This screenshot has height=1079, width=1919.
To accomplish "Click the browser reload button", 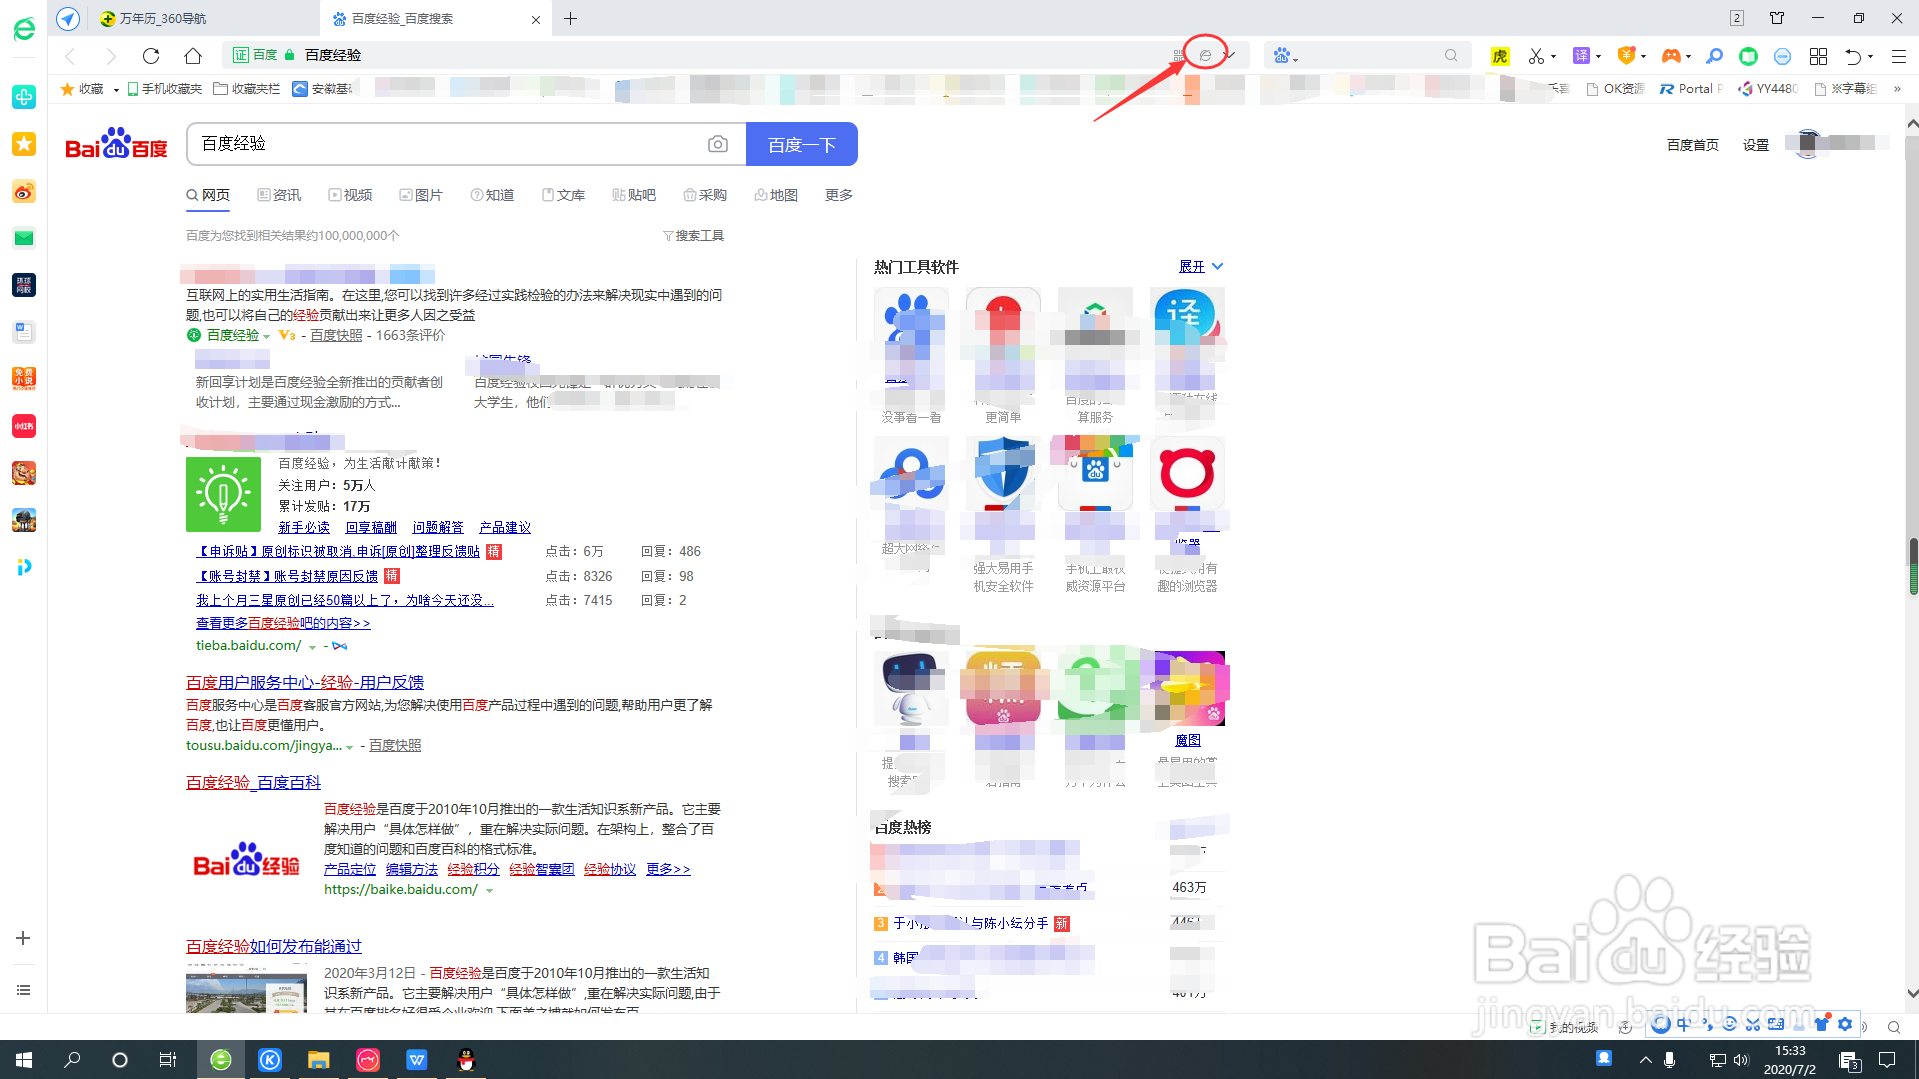I will pyautogui.click(x=151, y=56).
